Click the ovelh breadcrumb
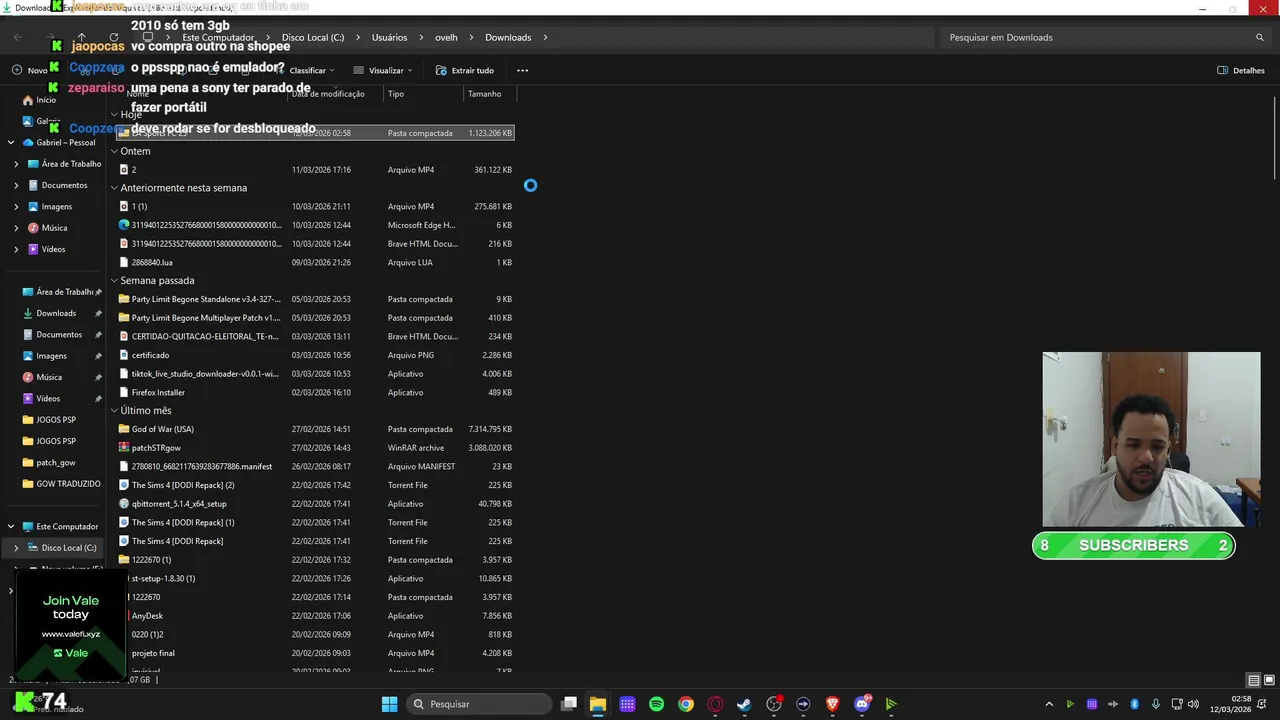Image resolution: width=1280 pixels, height=720 pixels. point(446,37)
